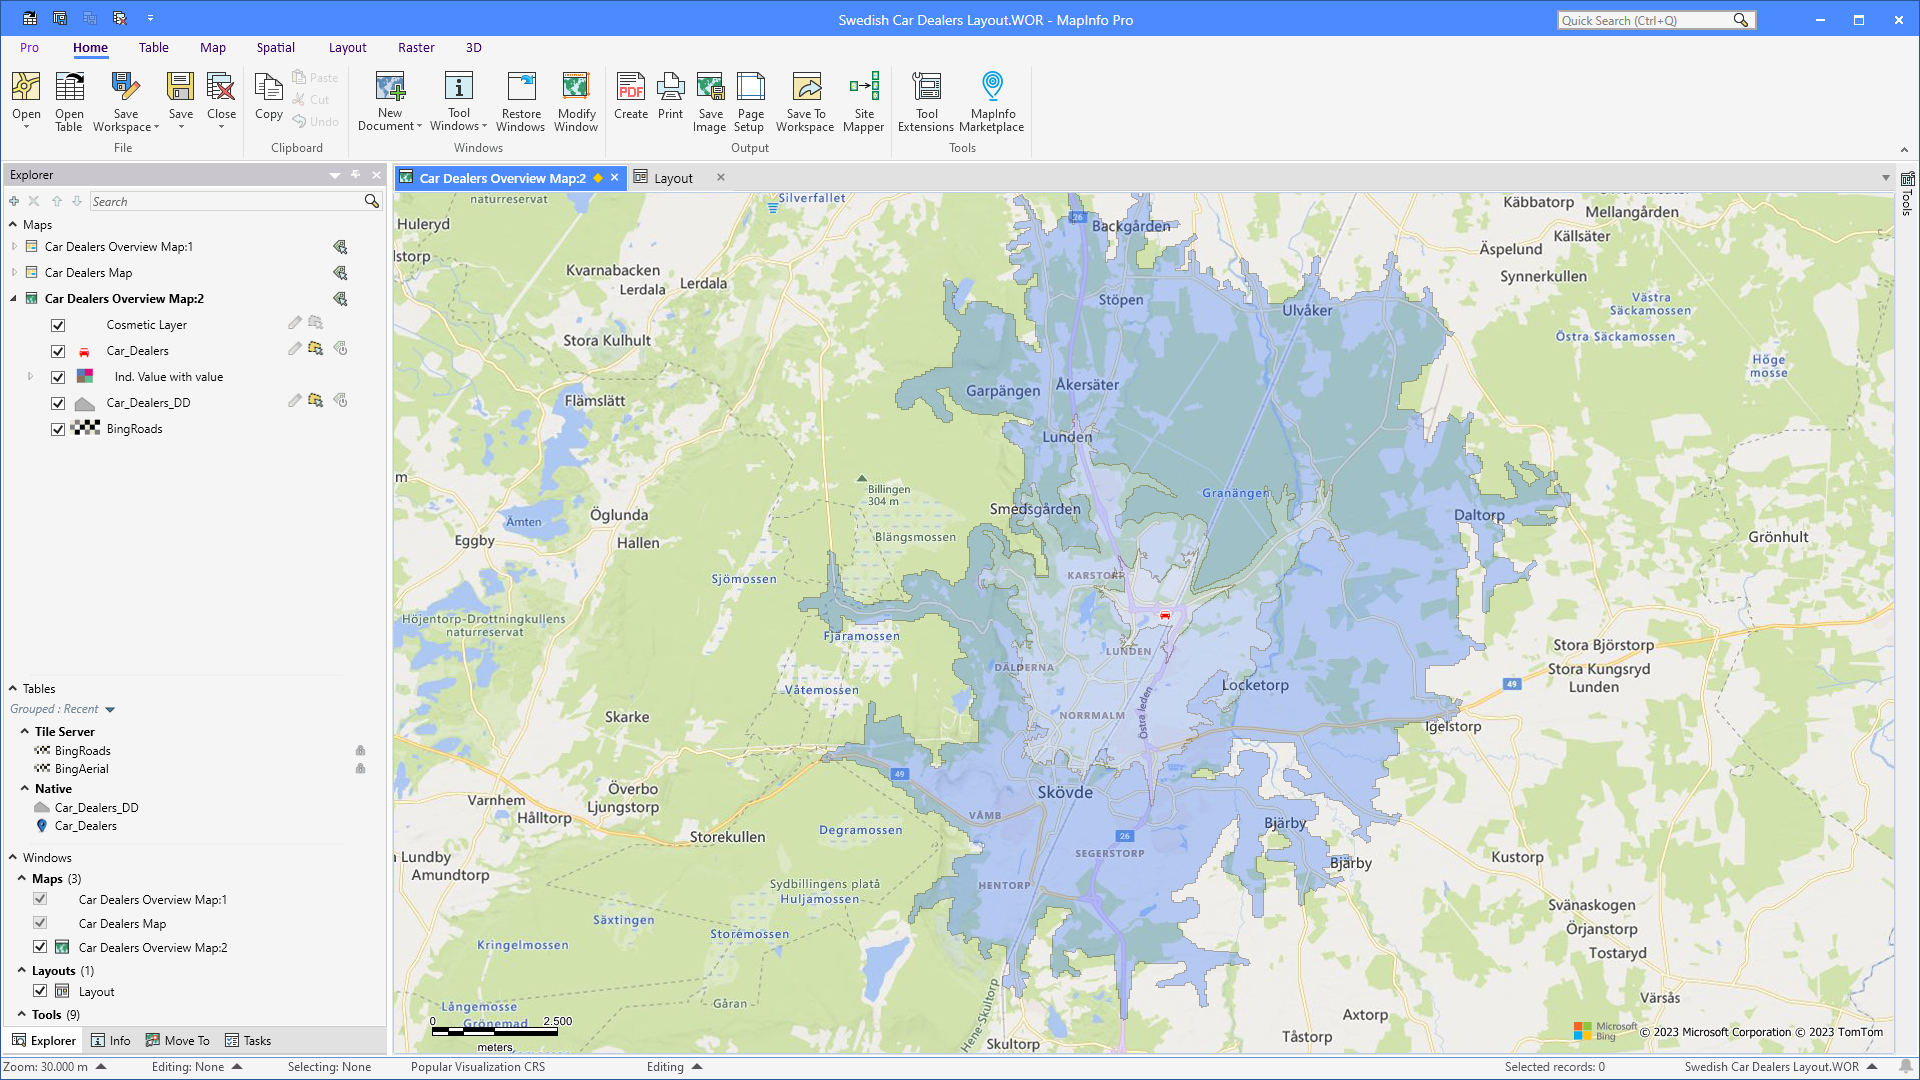Toggle Car Dealers Overview Map:1 window checkbox
The image size is (1920, 1080).
(x=40, y=899)
